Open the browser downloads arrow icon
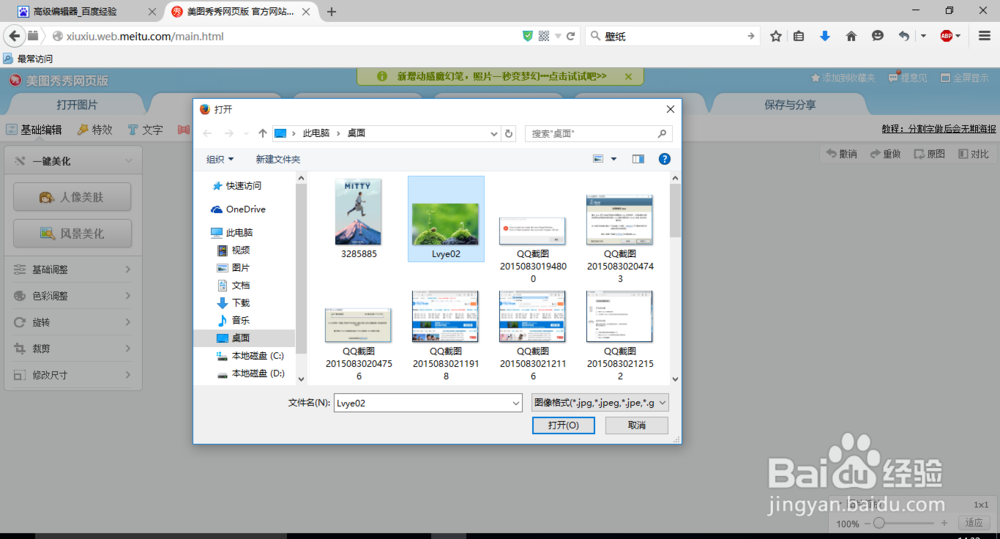1000x539 pixels. 825,36
